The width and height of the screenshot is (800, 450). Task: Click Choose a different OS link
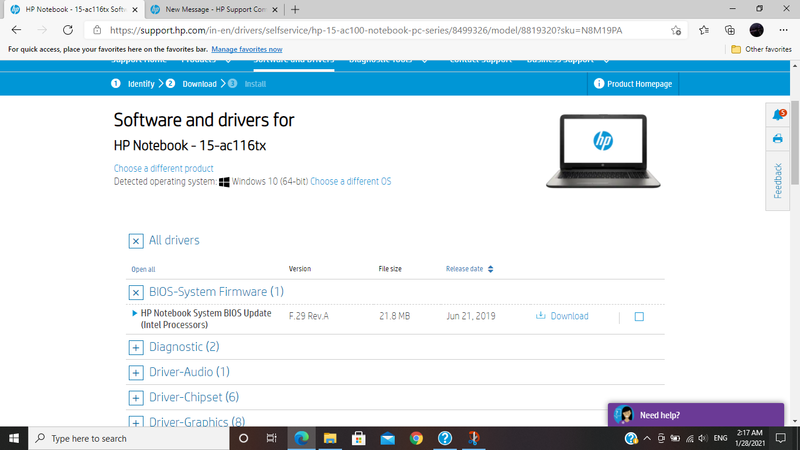[x=351, y=181]
